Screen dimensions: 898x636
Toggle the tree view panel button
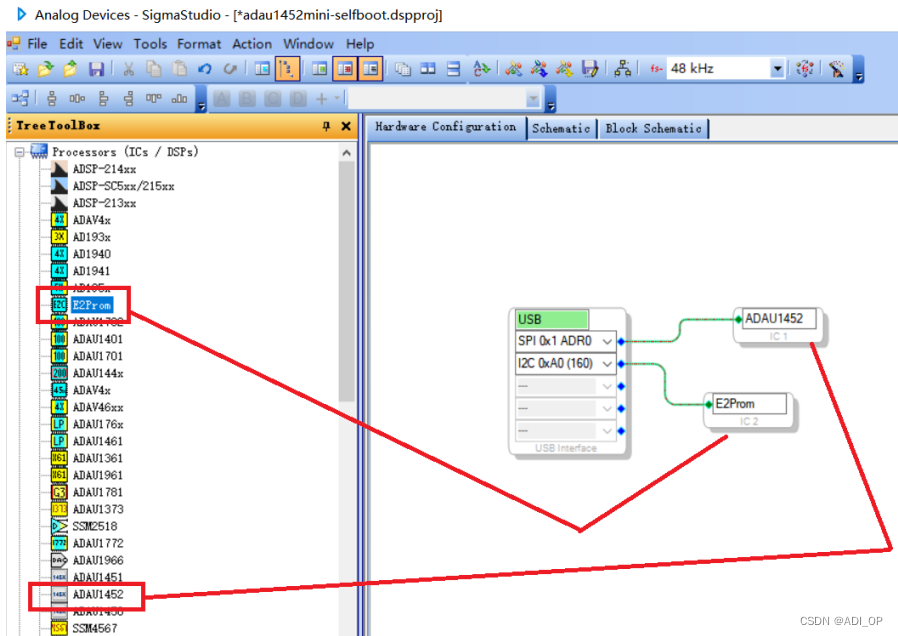coord(287,69)
